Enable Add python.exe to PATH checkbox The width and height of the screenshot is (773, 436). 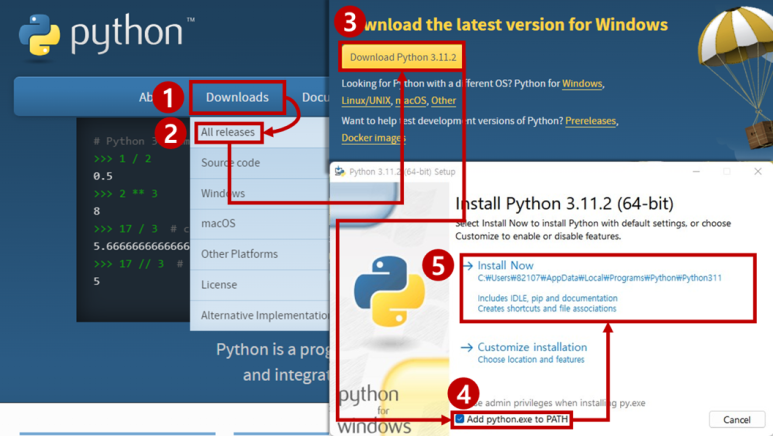(459, 419)
